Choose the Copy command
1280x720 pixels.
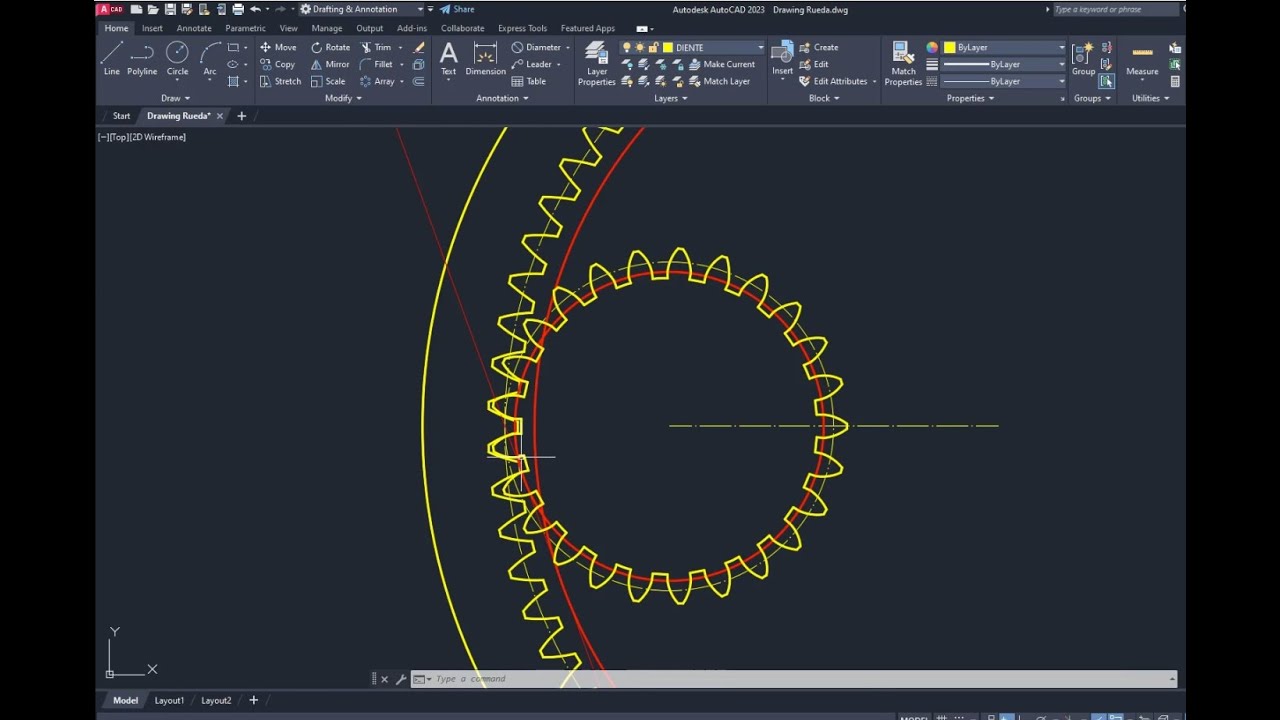(277, 64)
